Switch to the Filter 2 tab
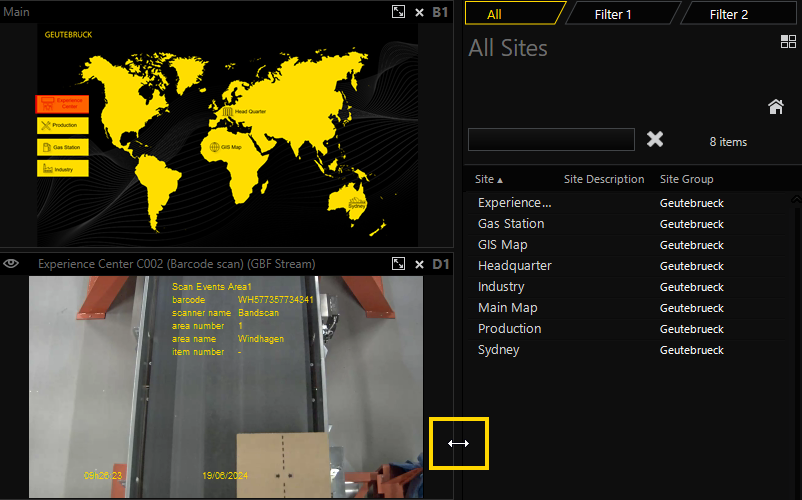Screen dimensions: 802x500 click(729, 14)
